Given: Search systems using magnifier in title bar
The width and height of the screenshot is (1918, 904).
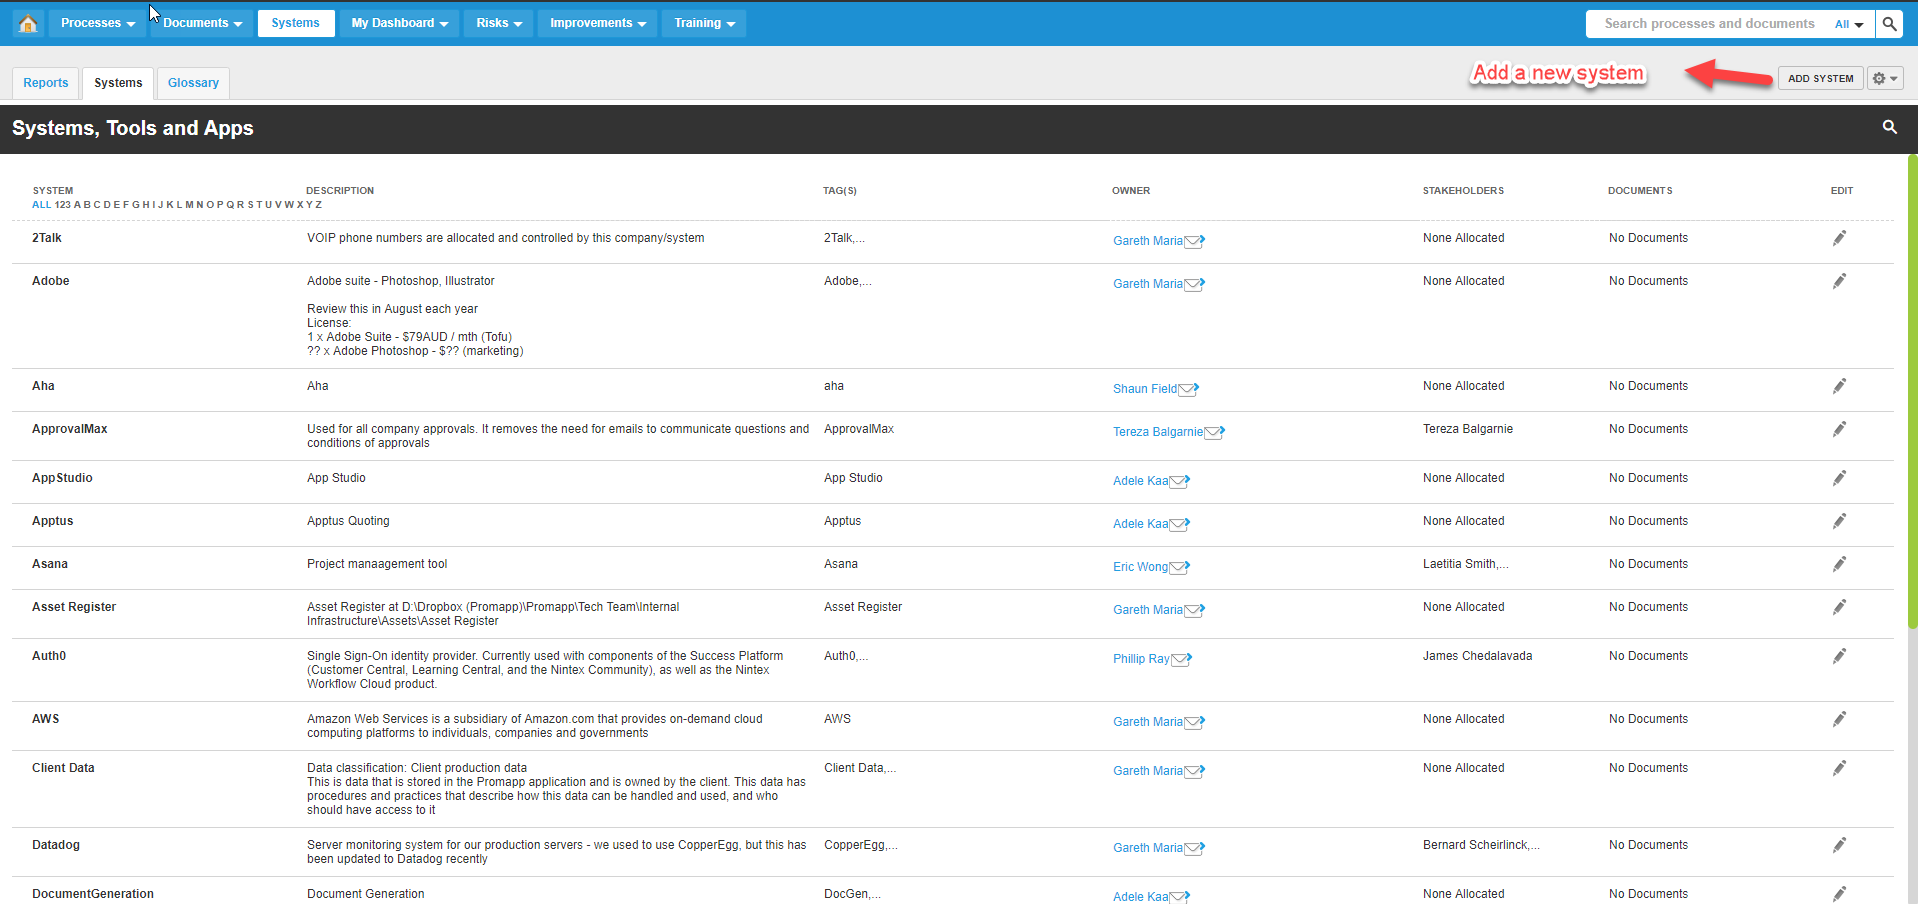Looking at the screenshot, I should pos(1889,127).
